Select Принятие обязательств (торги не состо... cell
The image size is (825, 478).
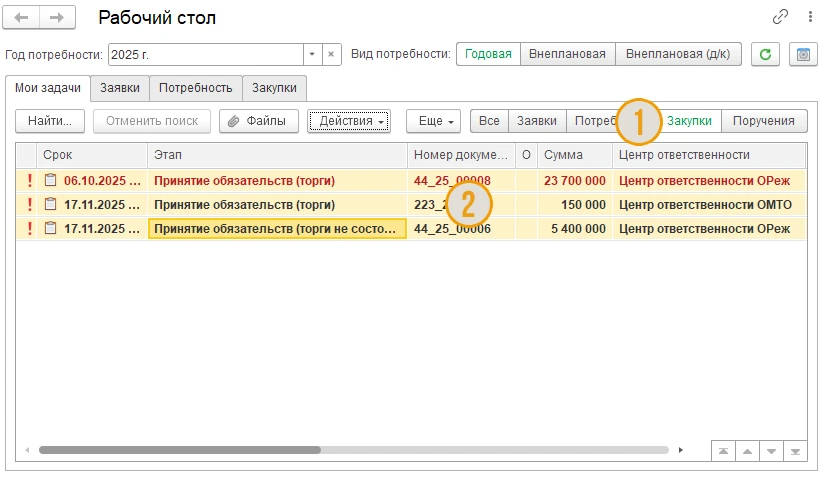(277, 229)
